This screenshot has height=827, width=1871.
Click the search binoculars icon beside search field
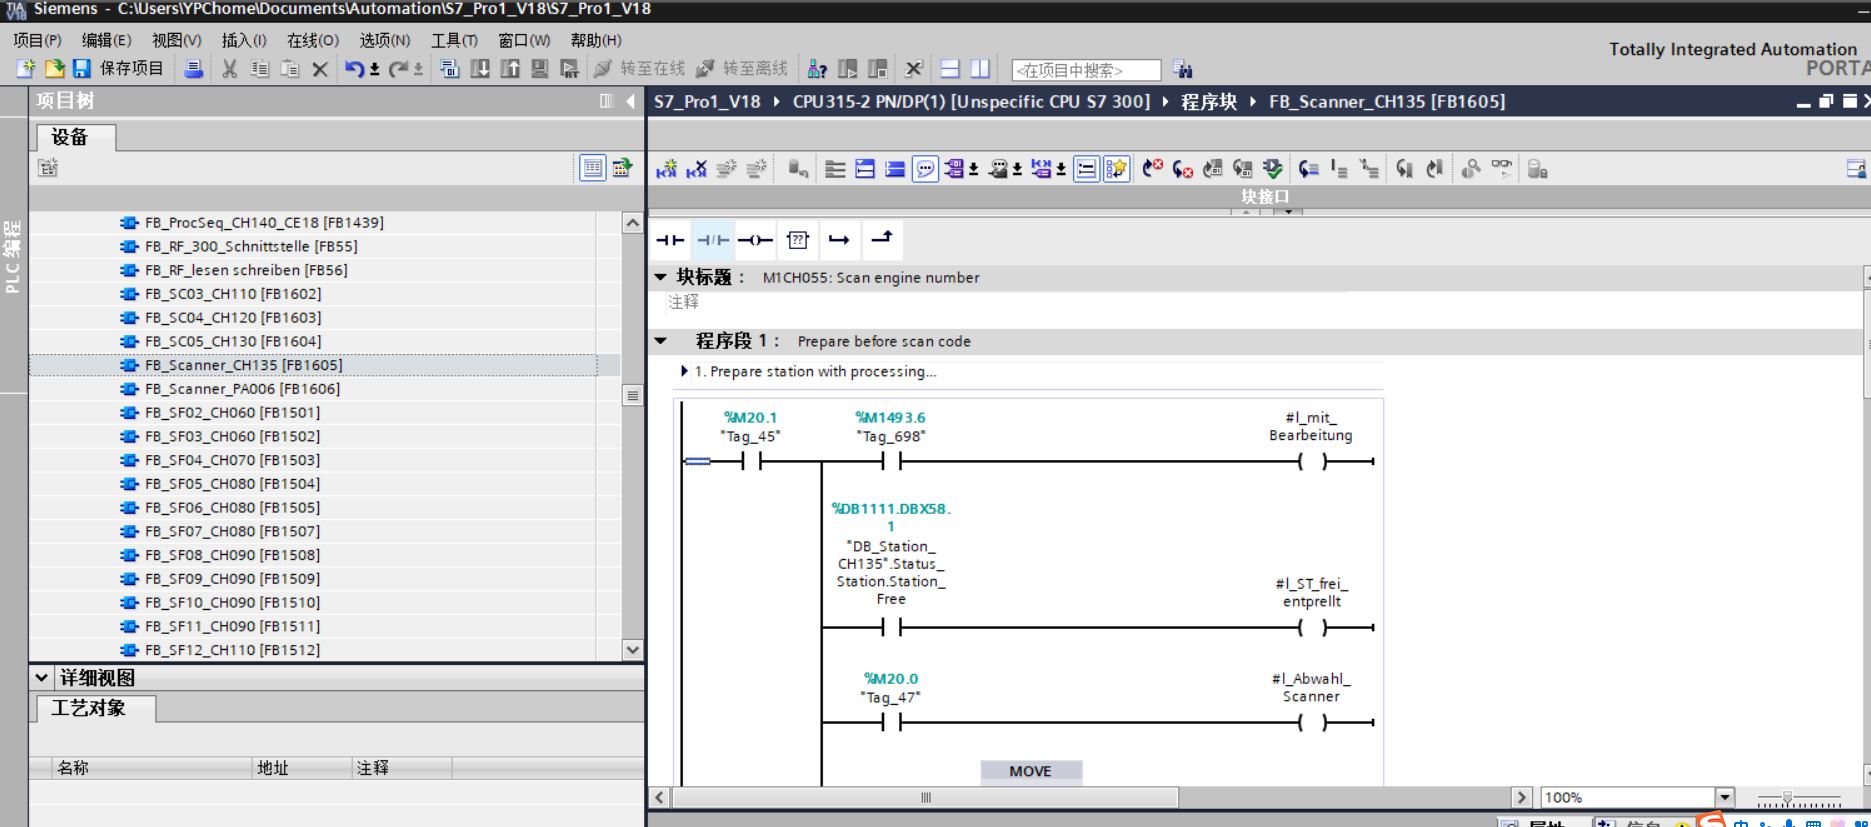point(1183,69)
